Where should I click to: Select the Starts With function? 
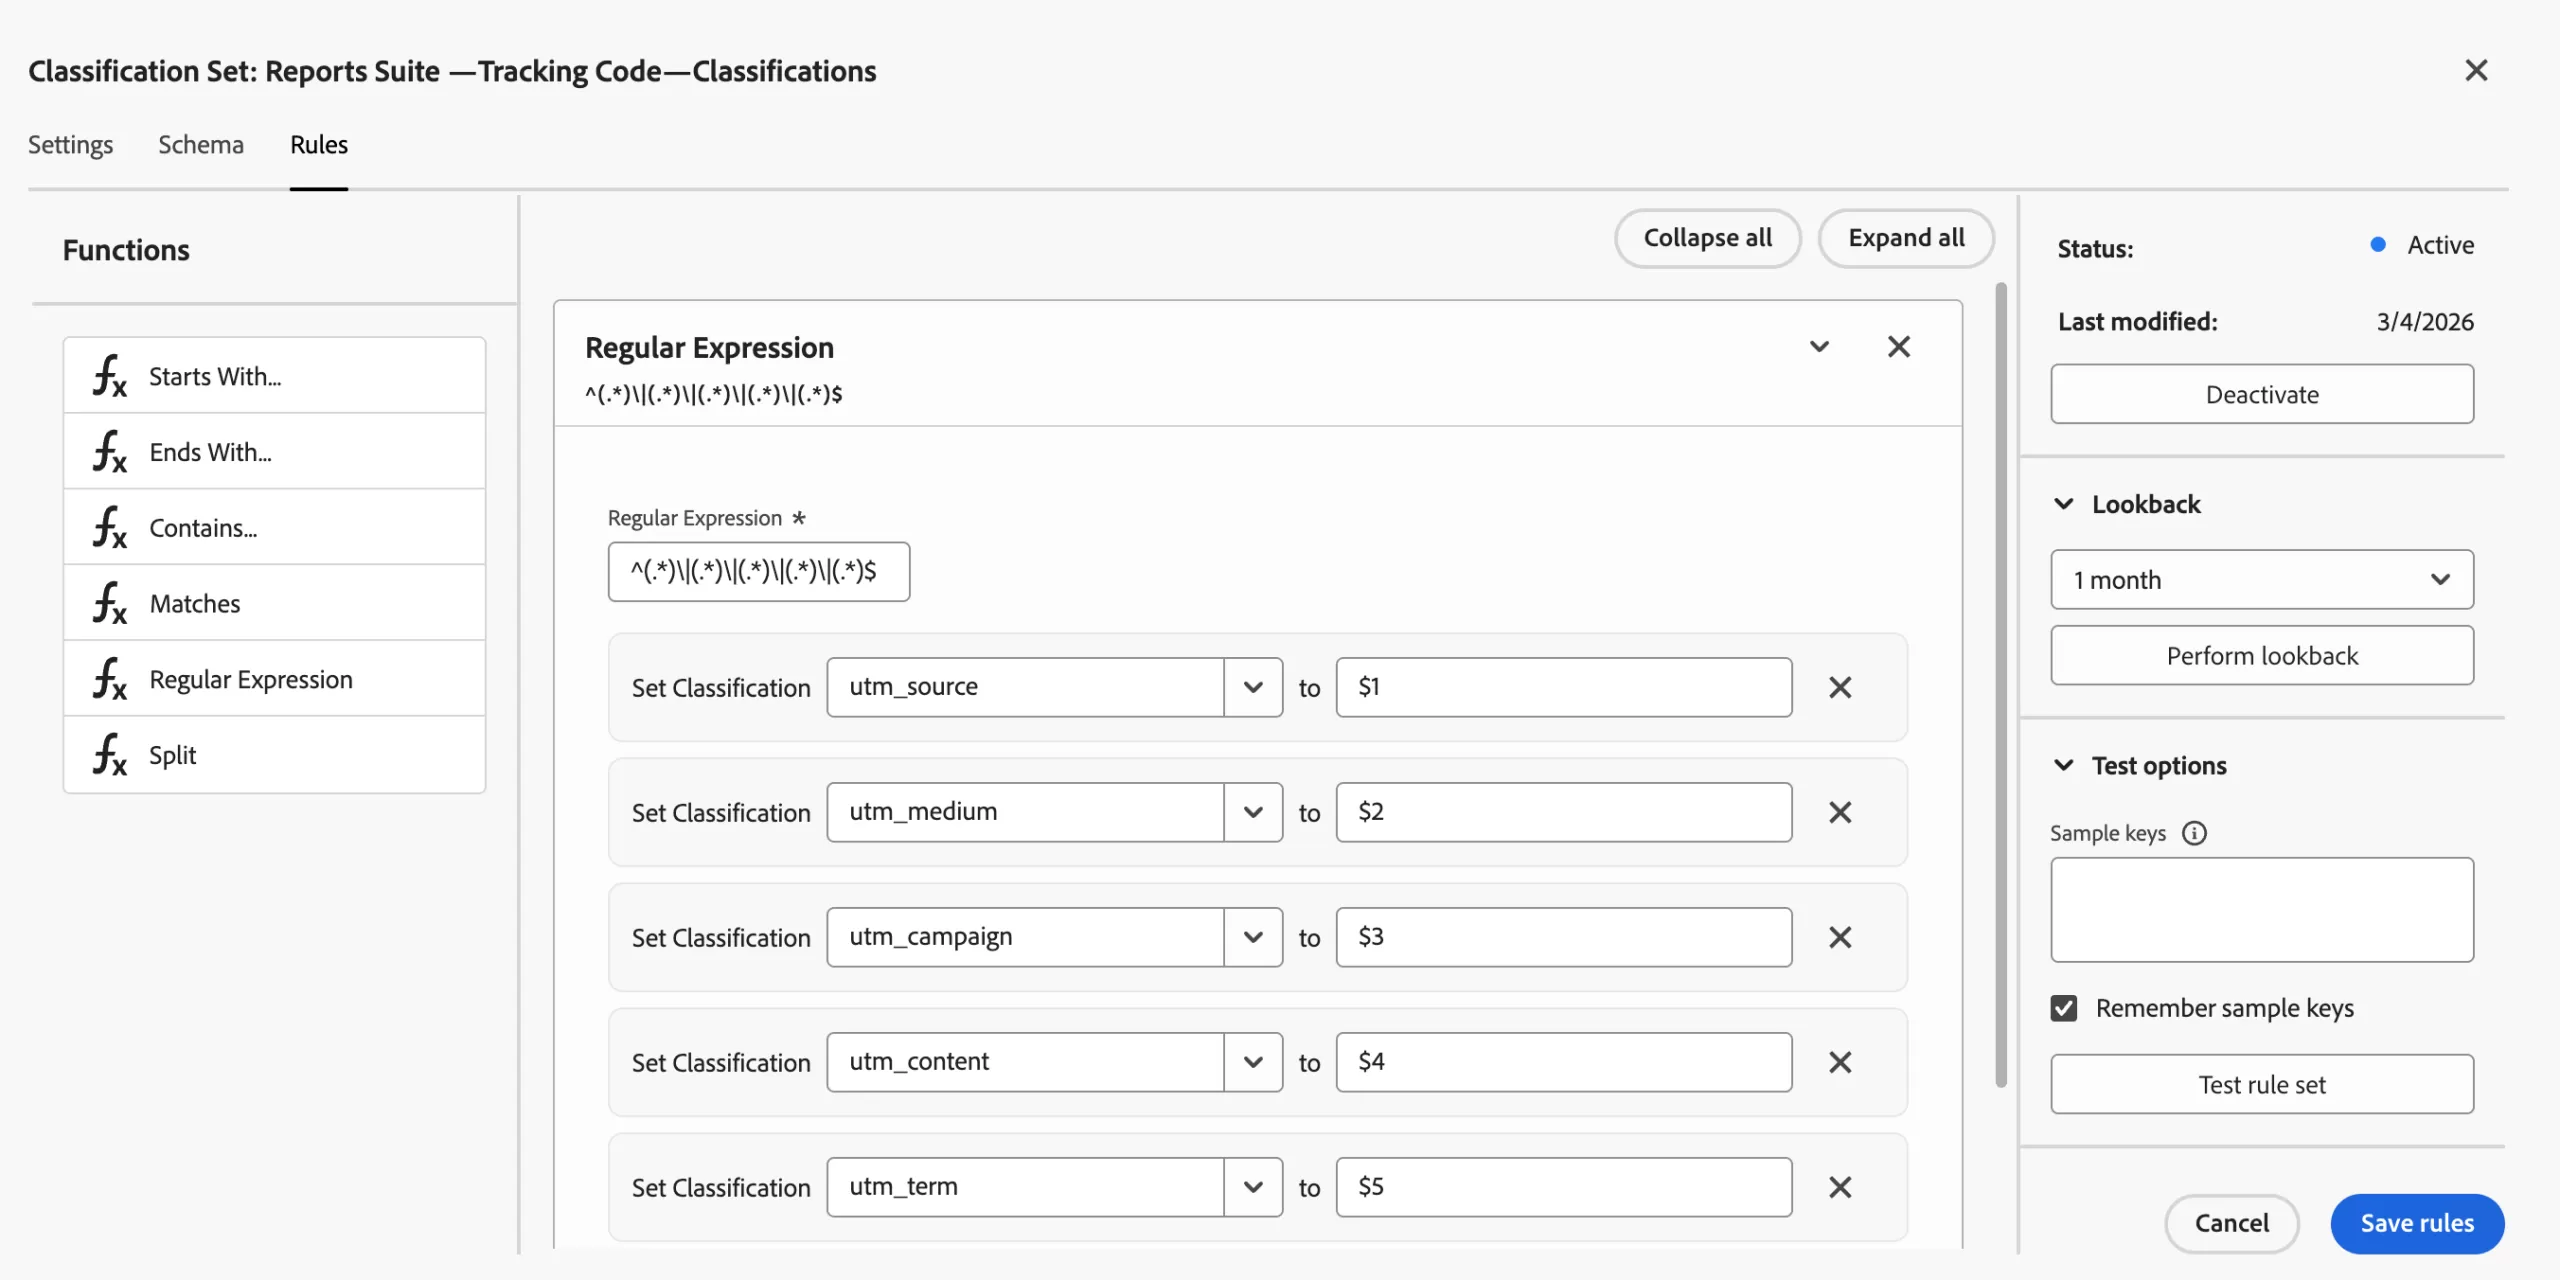(x=214, y=376)
